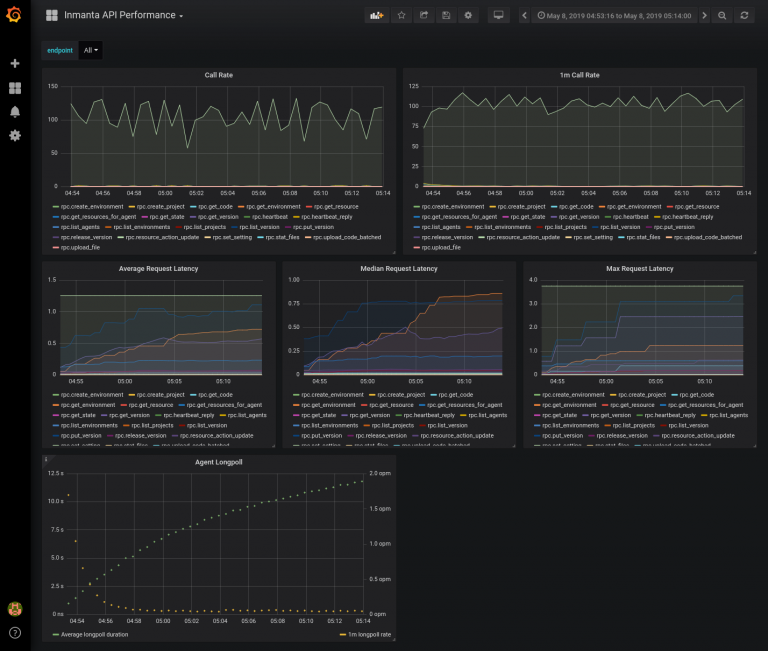Click the Share dashboard icon
Screen dimensions: 768x651
[424, 15]
